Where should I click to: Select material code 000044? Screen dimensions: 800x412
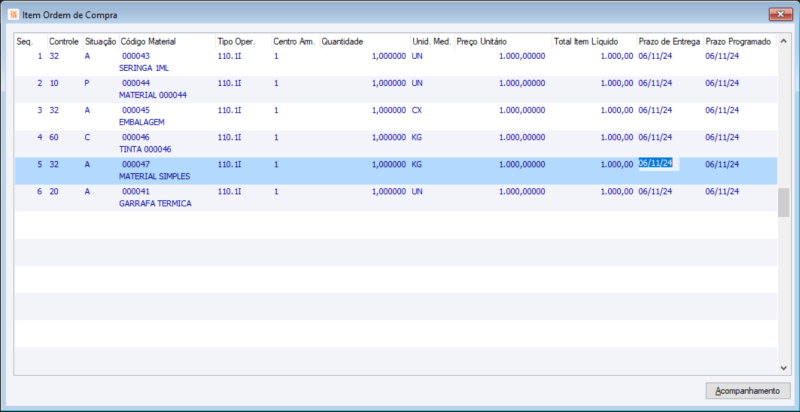136,83
